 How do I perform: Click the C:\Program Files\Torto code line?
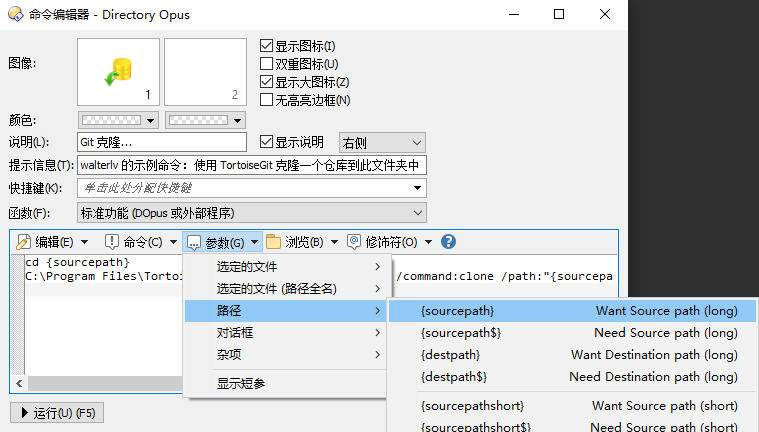[x=104, y=276]
